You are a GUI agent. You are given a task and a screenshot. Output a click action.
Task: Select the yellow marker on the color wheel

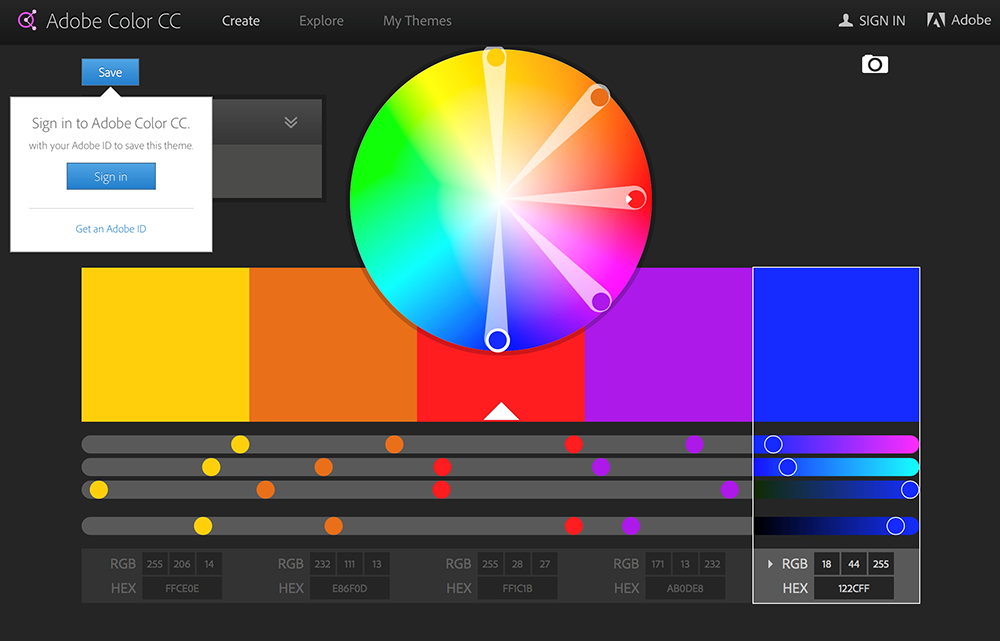click(495, 58)
